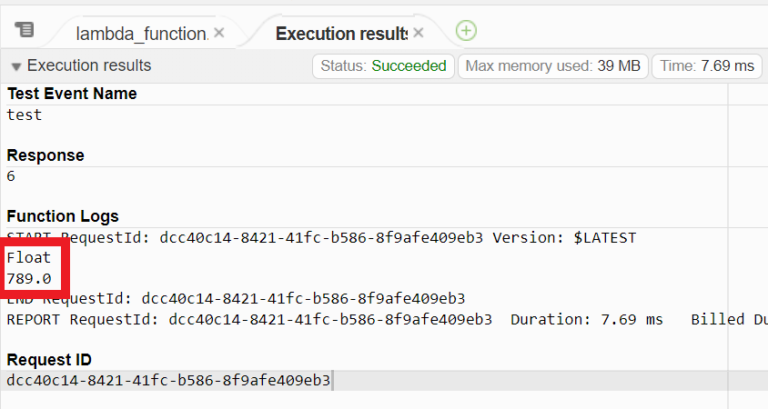This screenshot has height=409, width=768.
Task: Close the Execution results tab
Action: point(418,33)
